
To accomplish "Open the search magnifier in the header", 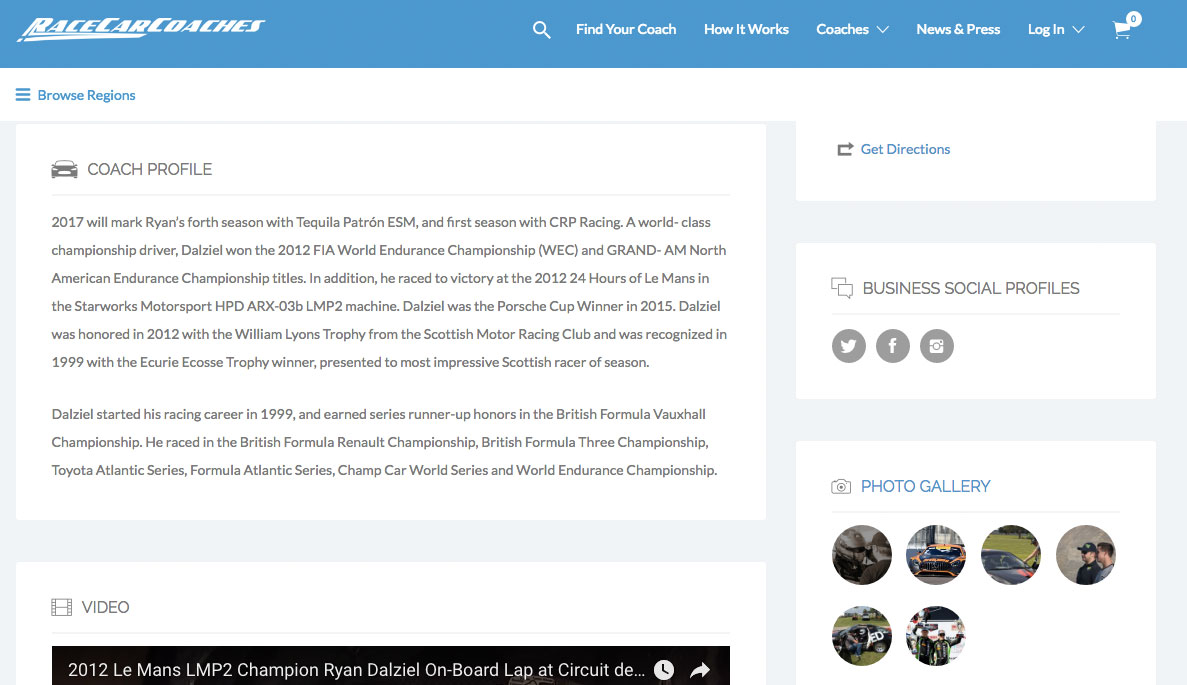I will 541,30.
